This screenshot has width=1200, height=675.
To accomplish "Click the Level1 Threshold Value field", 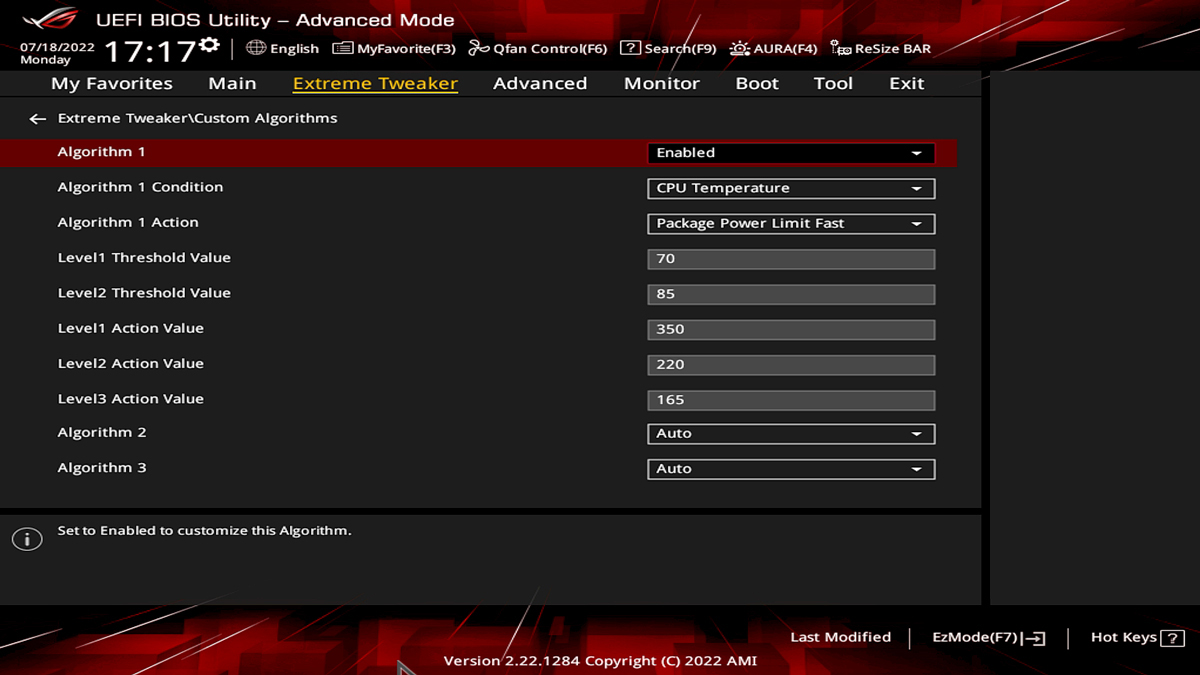I will [791, 259].
